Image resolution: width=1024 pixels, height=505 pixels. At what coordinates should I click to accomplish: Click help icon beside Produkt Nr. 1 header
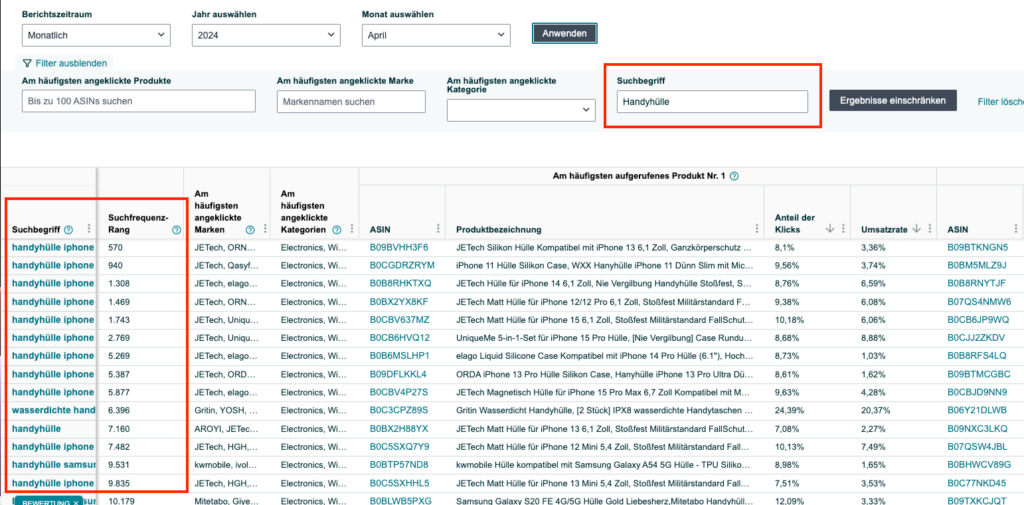[734, 176]
